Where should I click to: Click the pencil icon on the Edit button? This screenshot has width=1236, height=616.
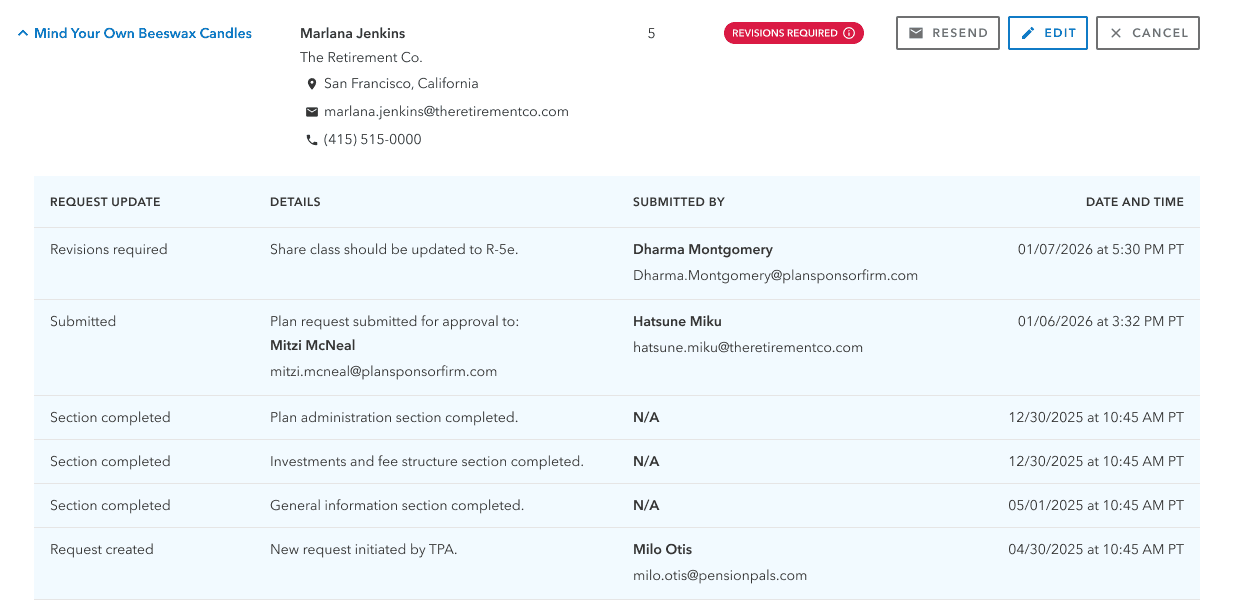coord(1028,33)
